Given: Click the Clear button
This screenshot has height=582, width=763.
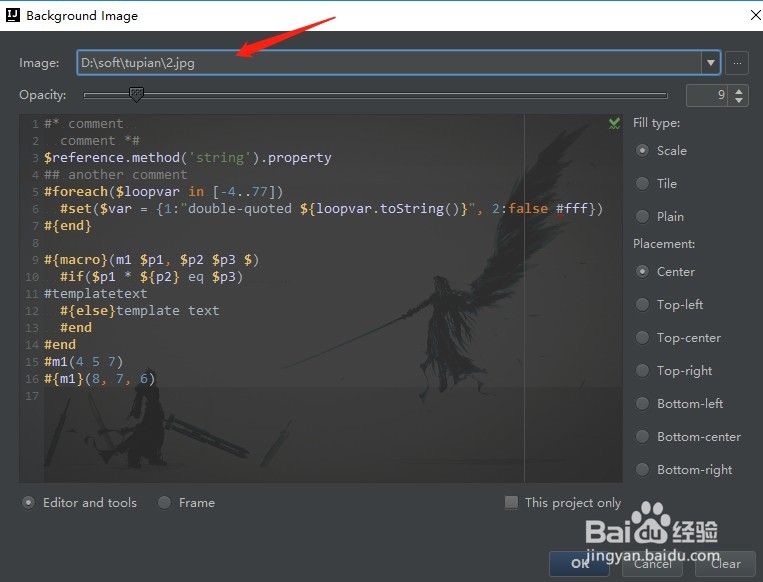Looking at the screenshot, I should tap(726, 564).
